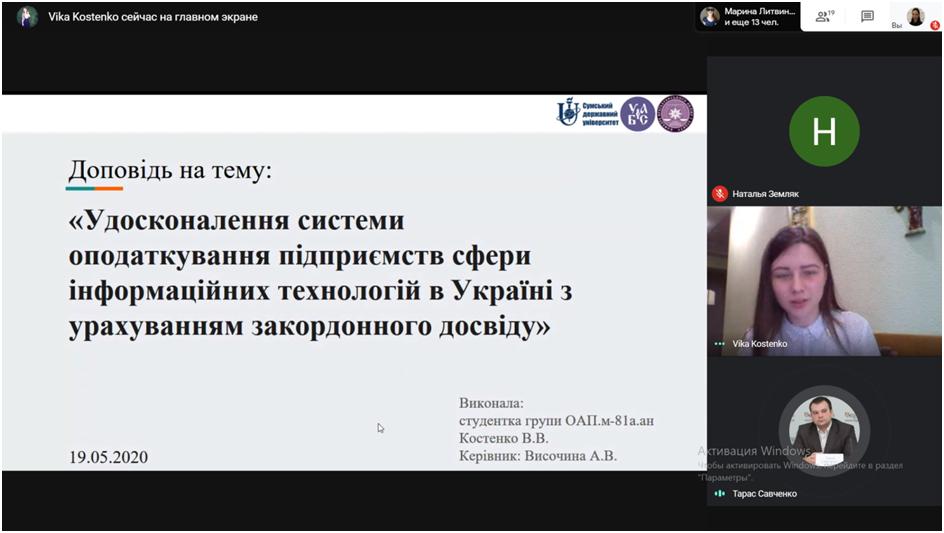Click the Тарас Савченко name label
Image resolution: width=944 pixels, height=533 pixels.
point(764,494)
